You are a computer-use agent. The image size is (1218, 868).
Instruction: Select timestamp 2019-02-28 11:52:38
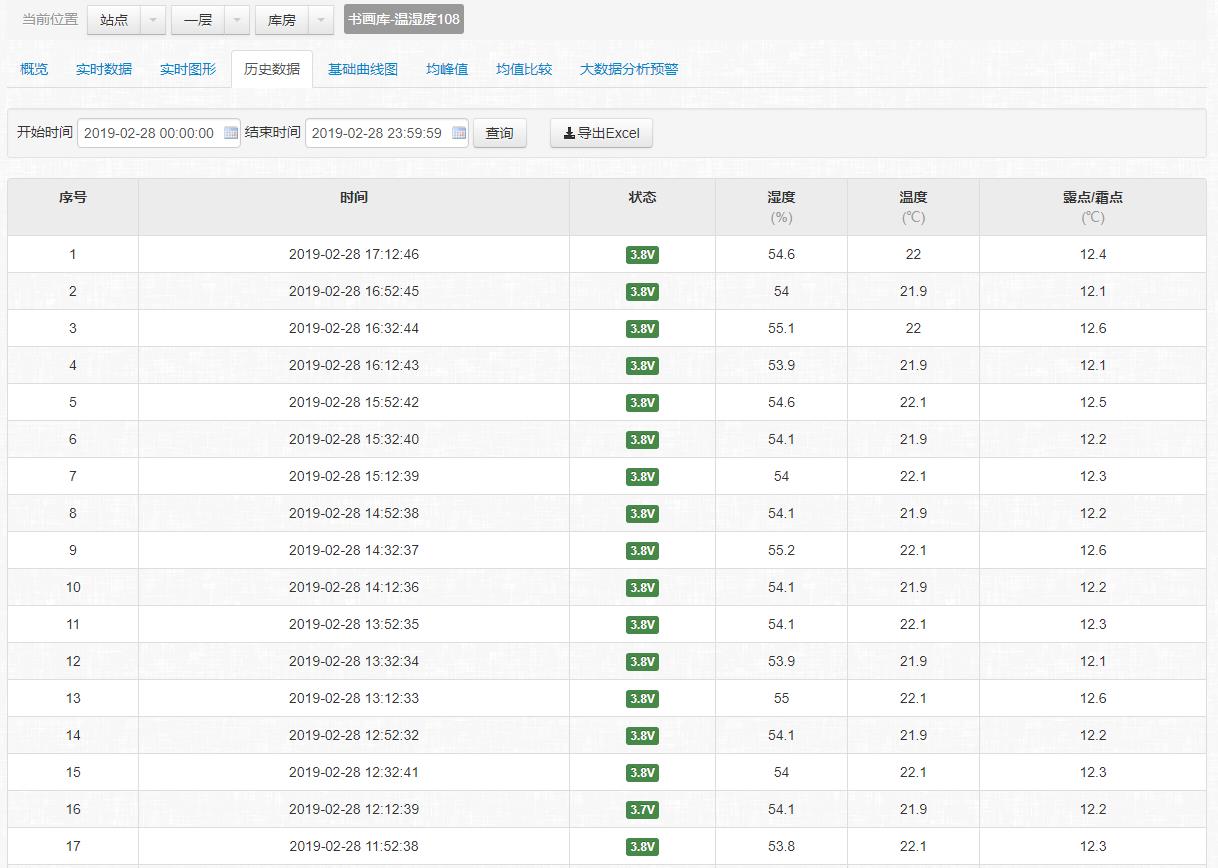pos(354,847)
